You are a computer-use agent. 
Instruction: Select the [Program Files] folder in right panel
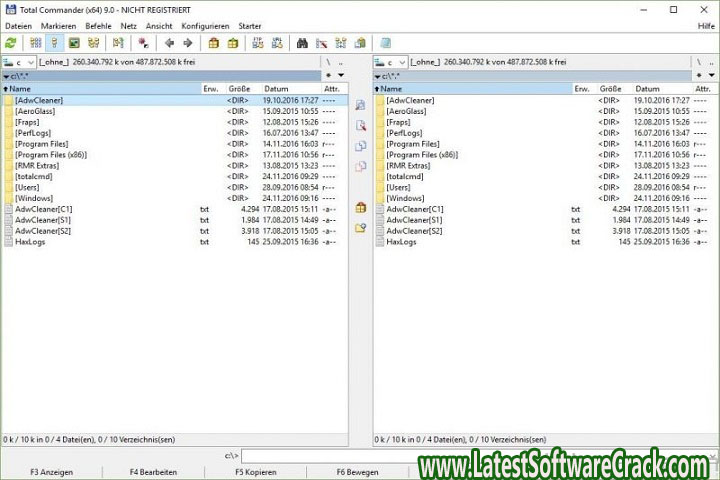pyautogui.click(x=412, y=144)
